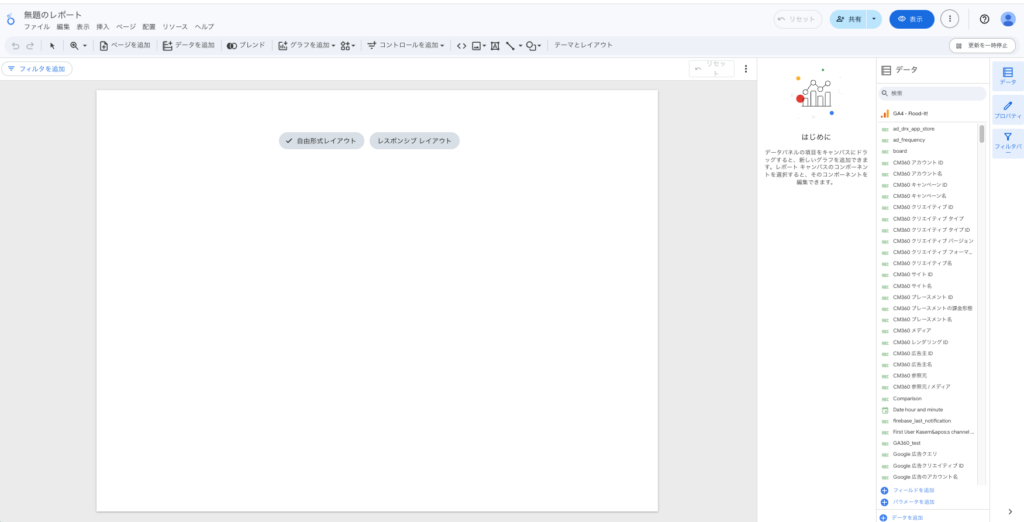The image size is (1024, 522).
Task: Click the Looker Studio logo
Action: pyautogui.click(x=11, y=19)
